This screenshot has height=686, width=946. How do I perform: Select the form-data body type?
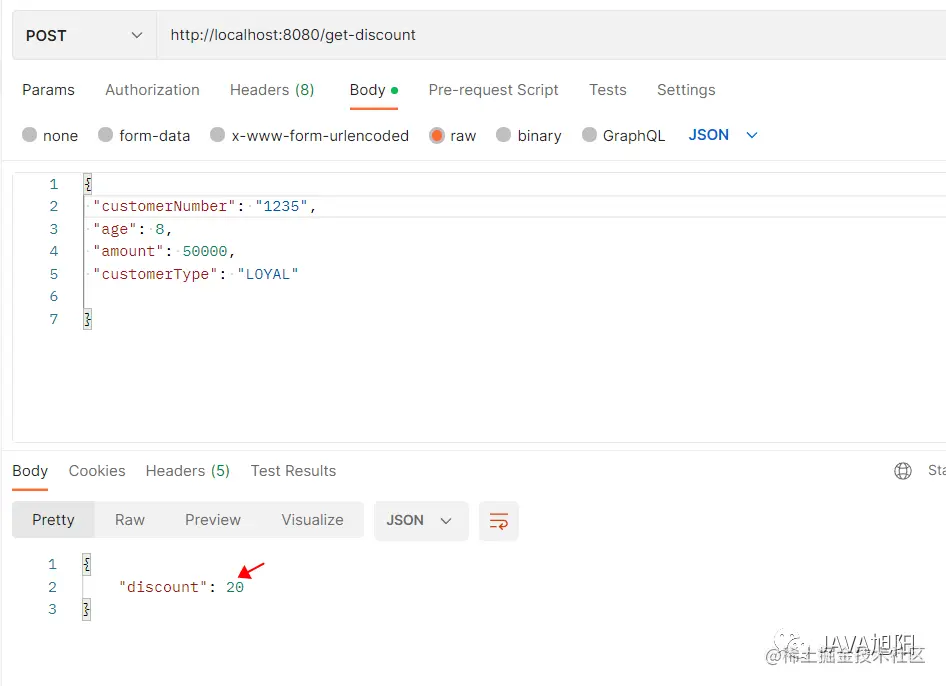click(144, 135)
